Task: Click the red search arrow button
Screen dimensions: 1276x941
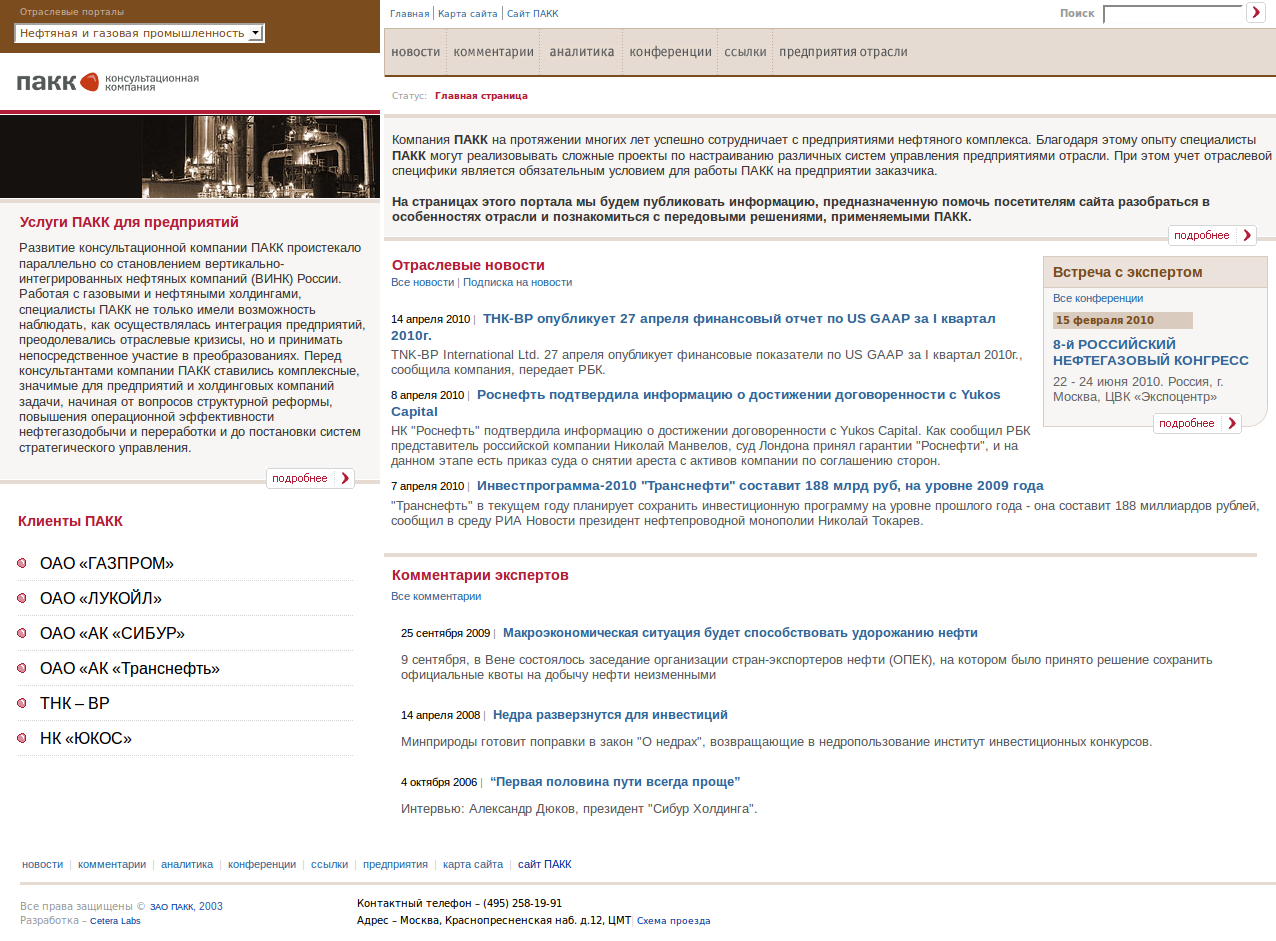Action: click(x=1256, y=13)
